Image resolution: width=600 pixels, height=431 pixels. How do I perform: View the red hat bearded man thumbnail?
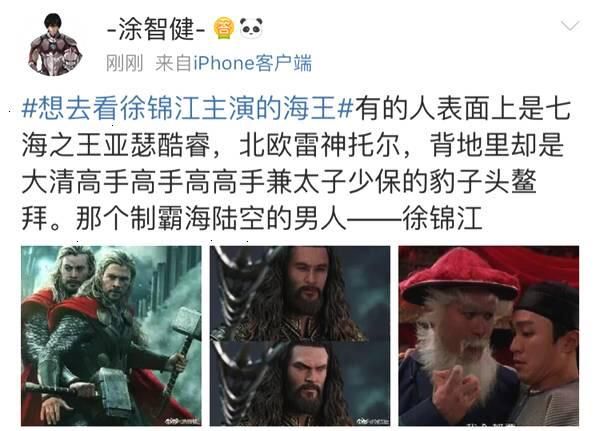489,336
